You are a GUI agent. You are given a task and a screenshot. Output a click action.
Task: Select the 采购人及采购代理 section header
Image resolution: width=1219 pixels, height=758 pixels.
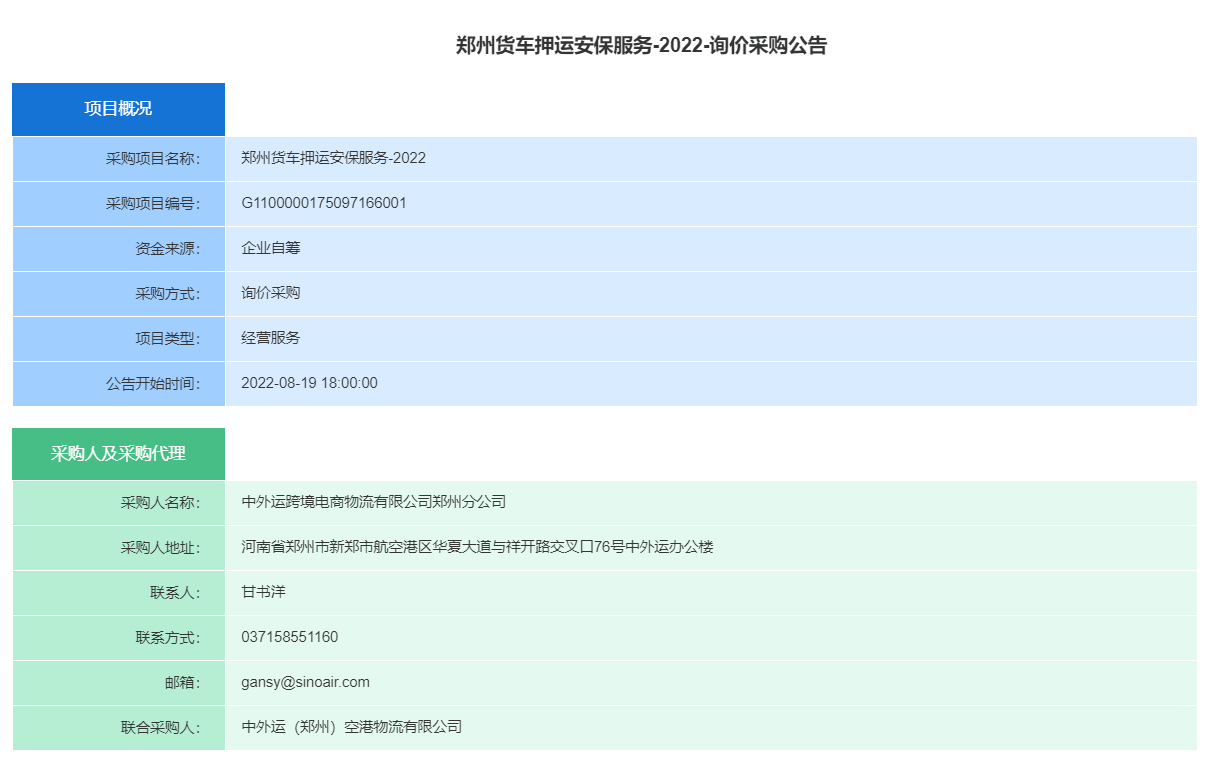coord(118,454)
